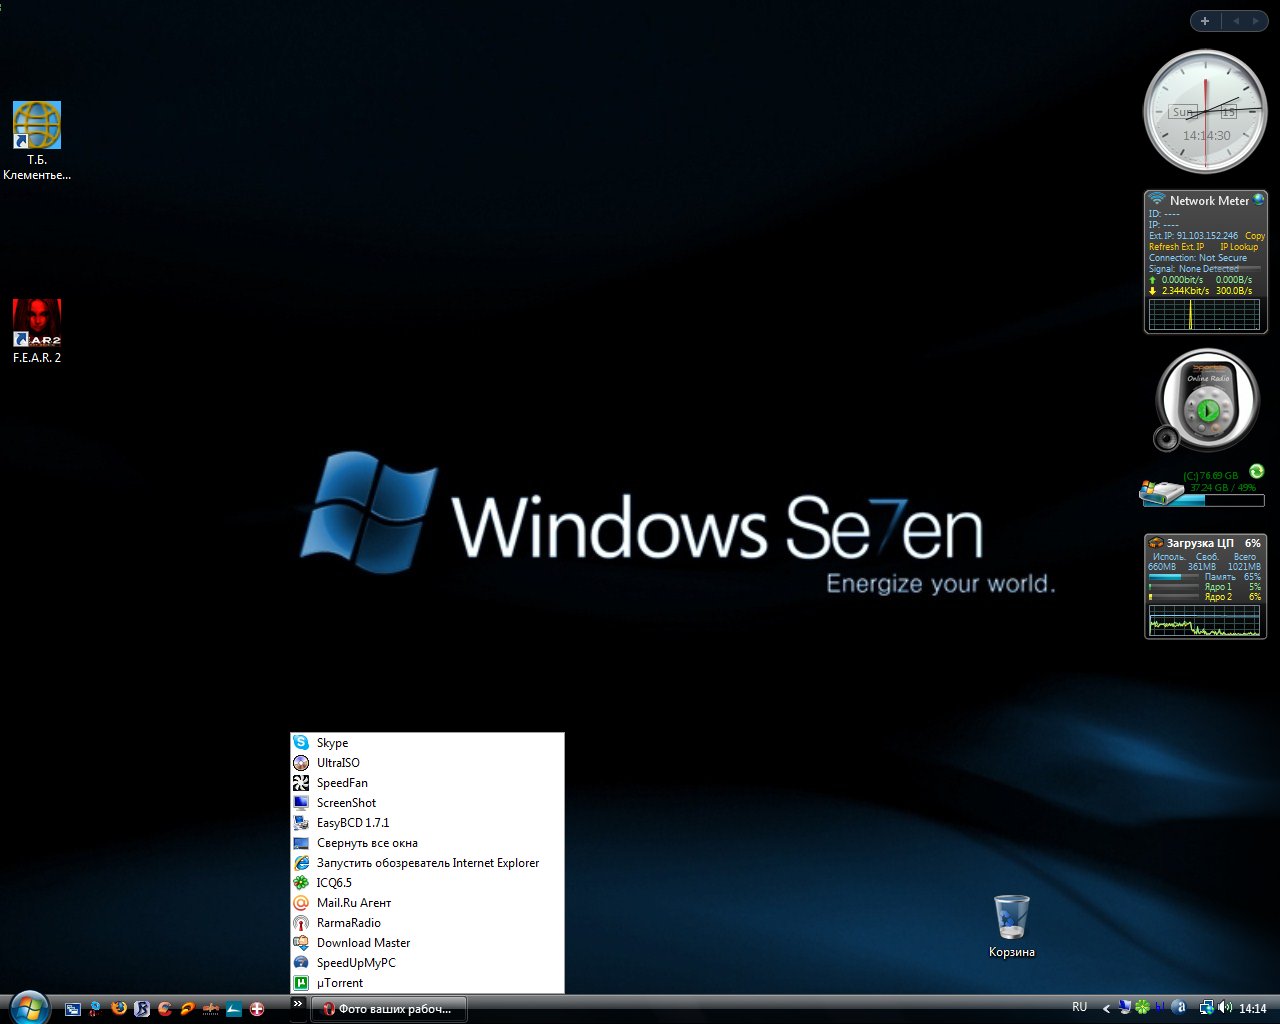The height and width of the screenshot is (1024, 1280).
Task: Click Refresh Ext. IP in Network Meter
Action: tap(1177, 247)
